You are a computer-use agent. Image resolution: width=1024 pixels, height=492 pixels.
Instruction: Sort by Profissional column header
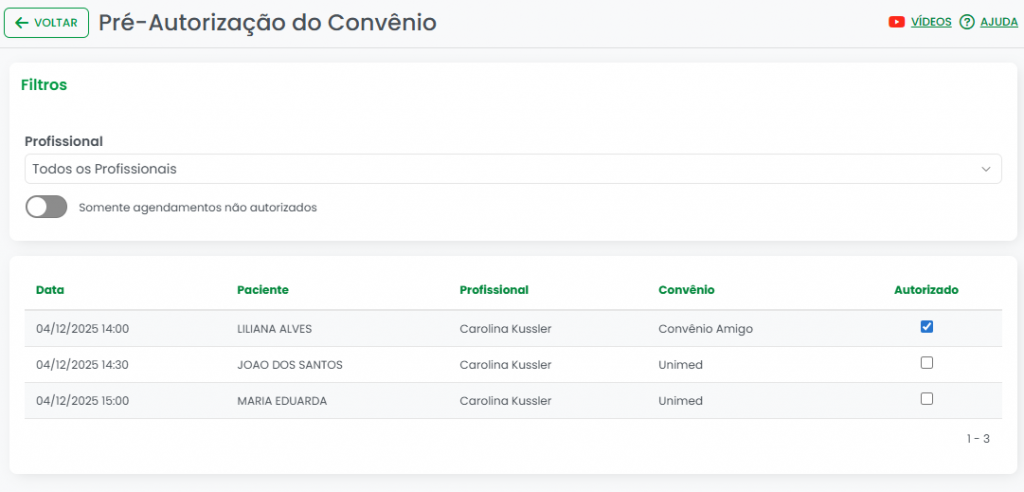click(494, 290)
